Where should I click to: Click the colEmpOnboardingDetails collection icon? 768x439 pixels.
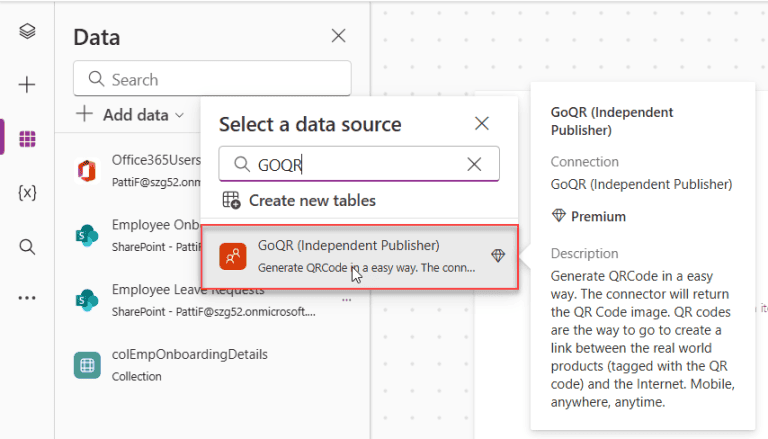87,366
